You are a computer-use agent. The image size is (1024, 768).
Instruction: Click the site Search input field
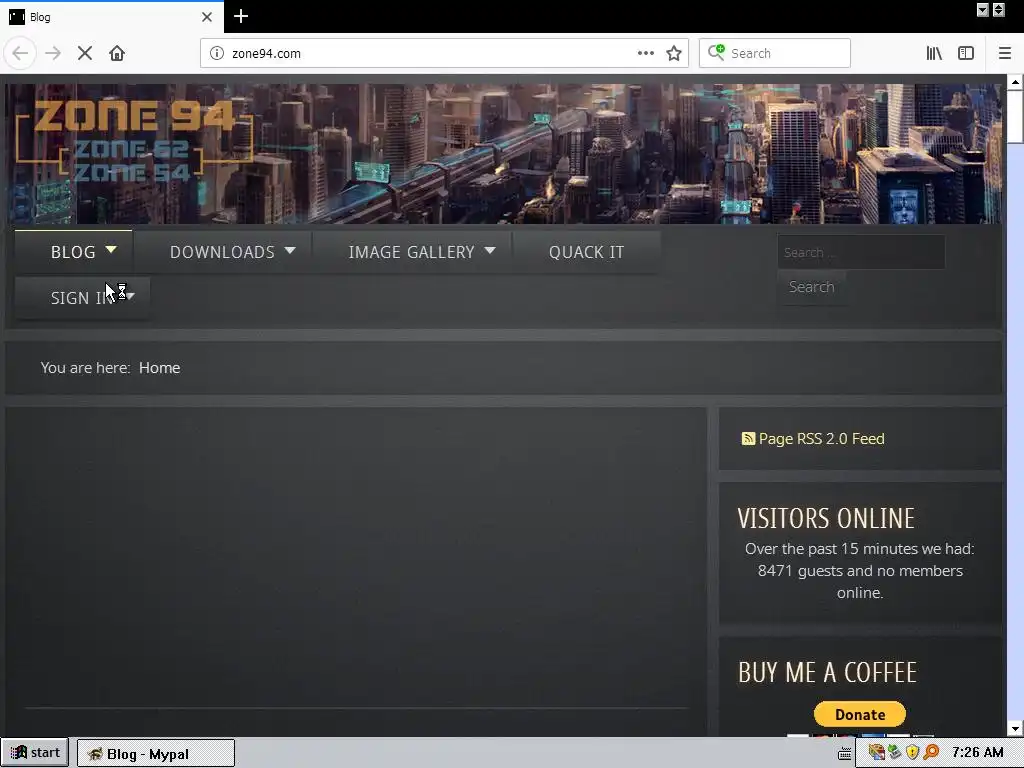[x=861, y=252]
